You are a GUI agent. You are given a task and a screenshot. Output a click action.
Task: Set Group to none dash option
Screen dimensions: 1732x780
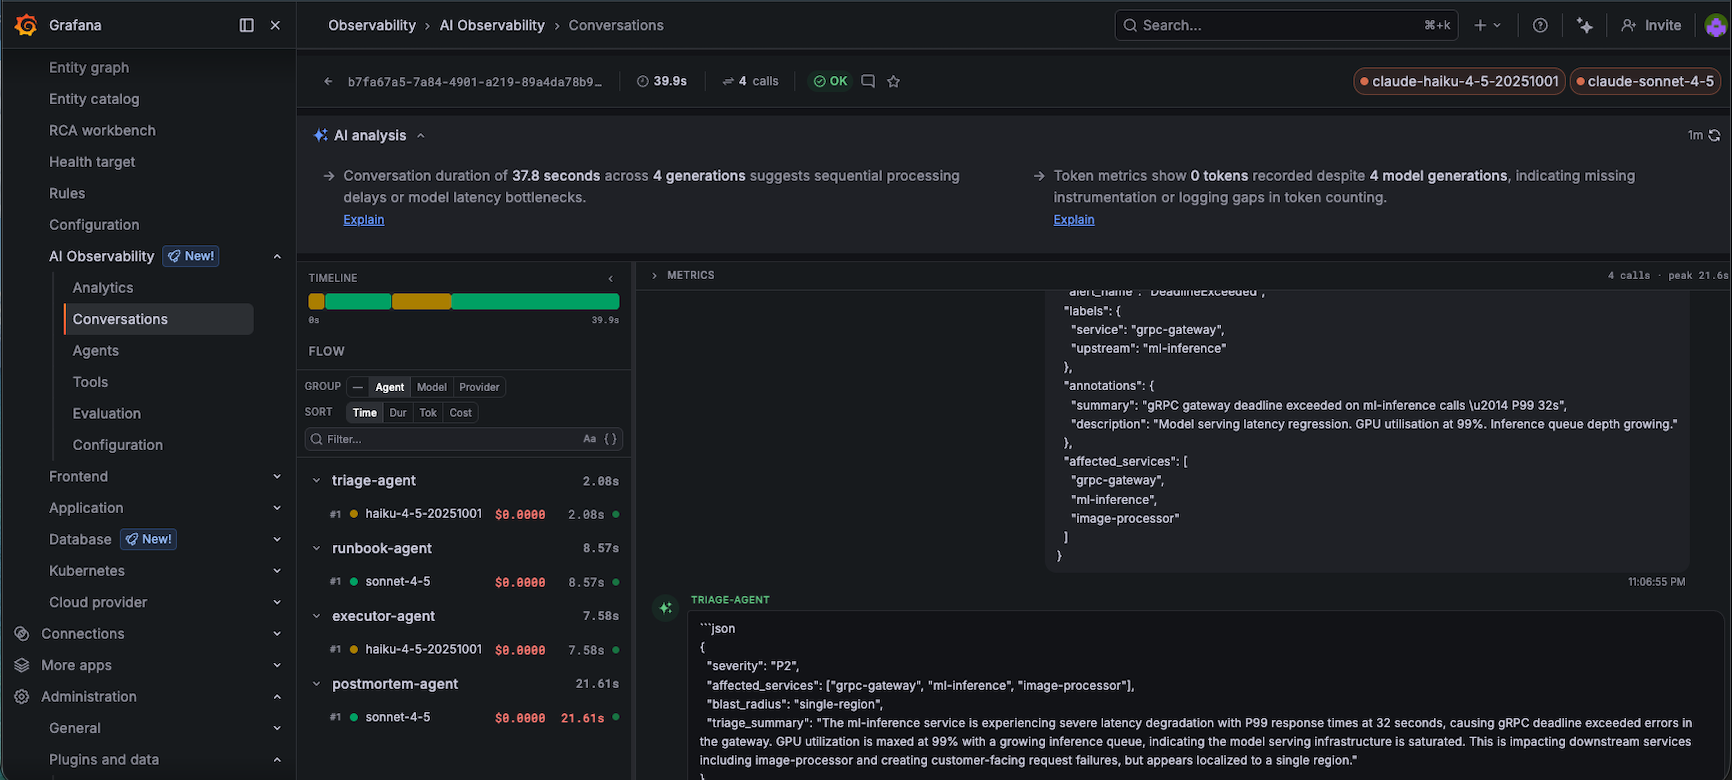[x=358, y=387]
